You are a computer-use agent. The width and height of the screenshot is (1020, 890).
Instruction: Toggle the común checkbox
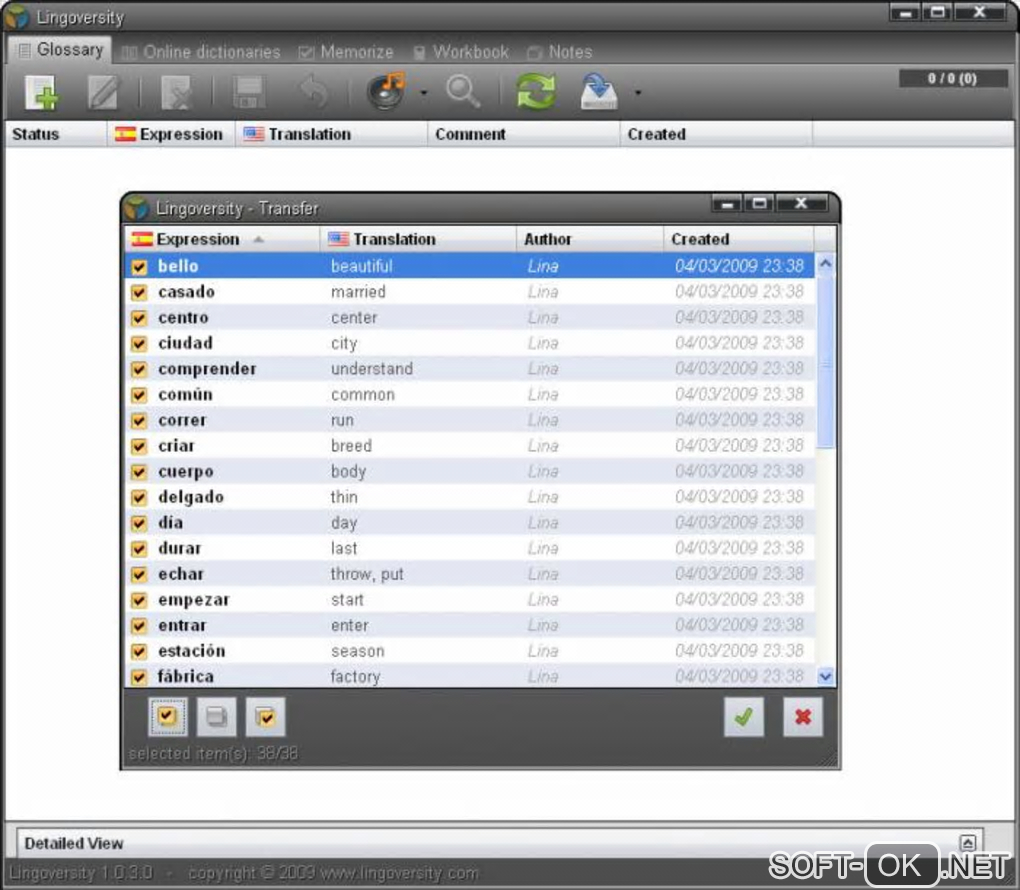coord(139,395)
